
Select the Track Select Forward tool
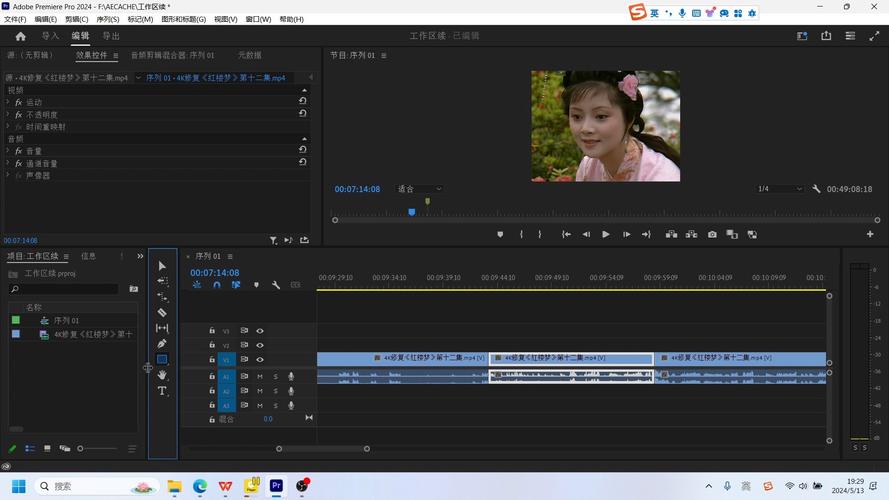162,281
